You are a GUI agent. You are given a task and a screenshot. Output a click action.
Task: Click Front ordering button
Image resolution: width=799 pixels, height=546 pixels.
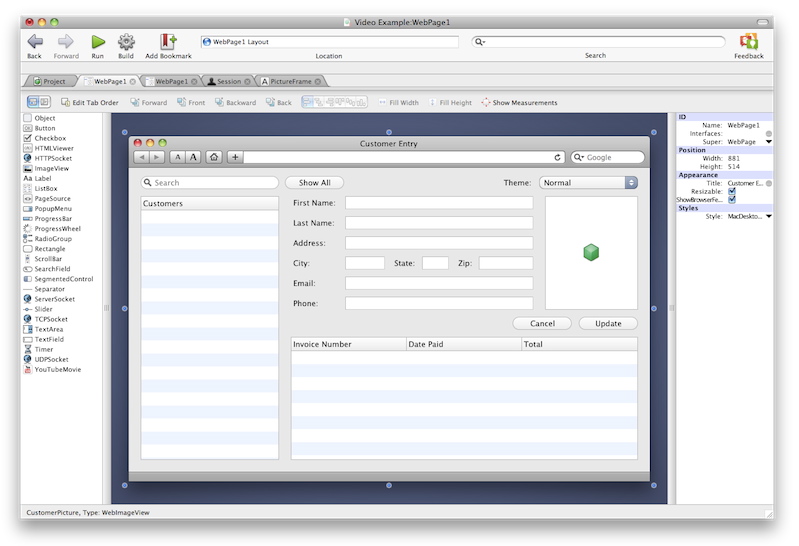point(191,102)
